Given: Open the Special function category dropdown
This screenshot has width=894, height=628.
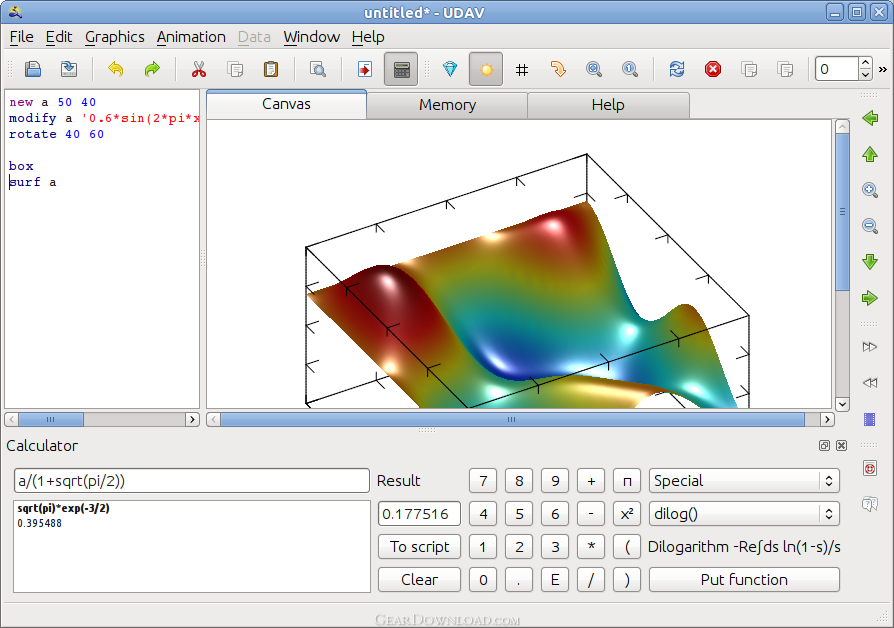Looking at the screenshot, I should click(744, 481).
